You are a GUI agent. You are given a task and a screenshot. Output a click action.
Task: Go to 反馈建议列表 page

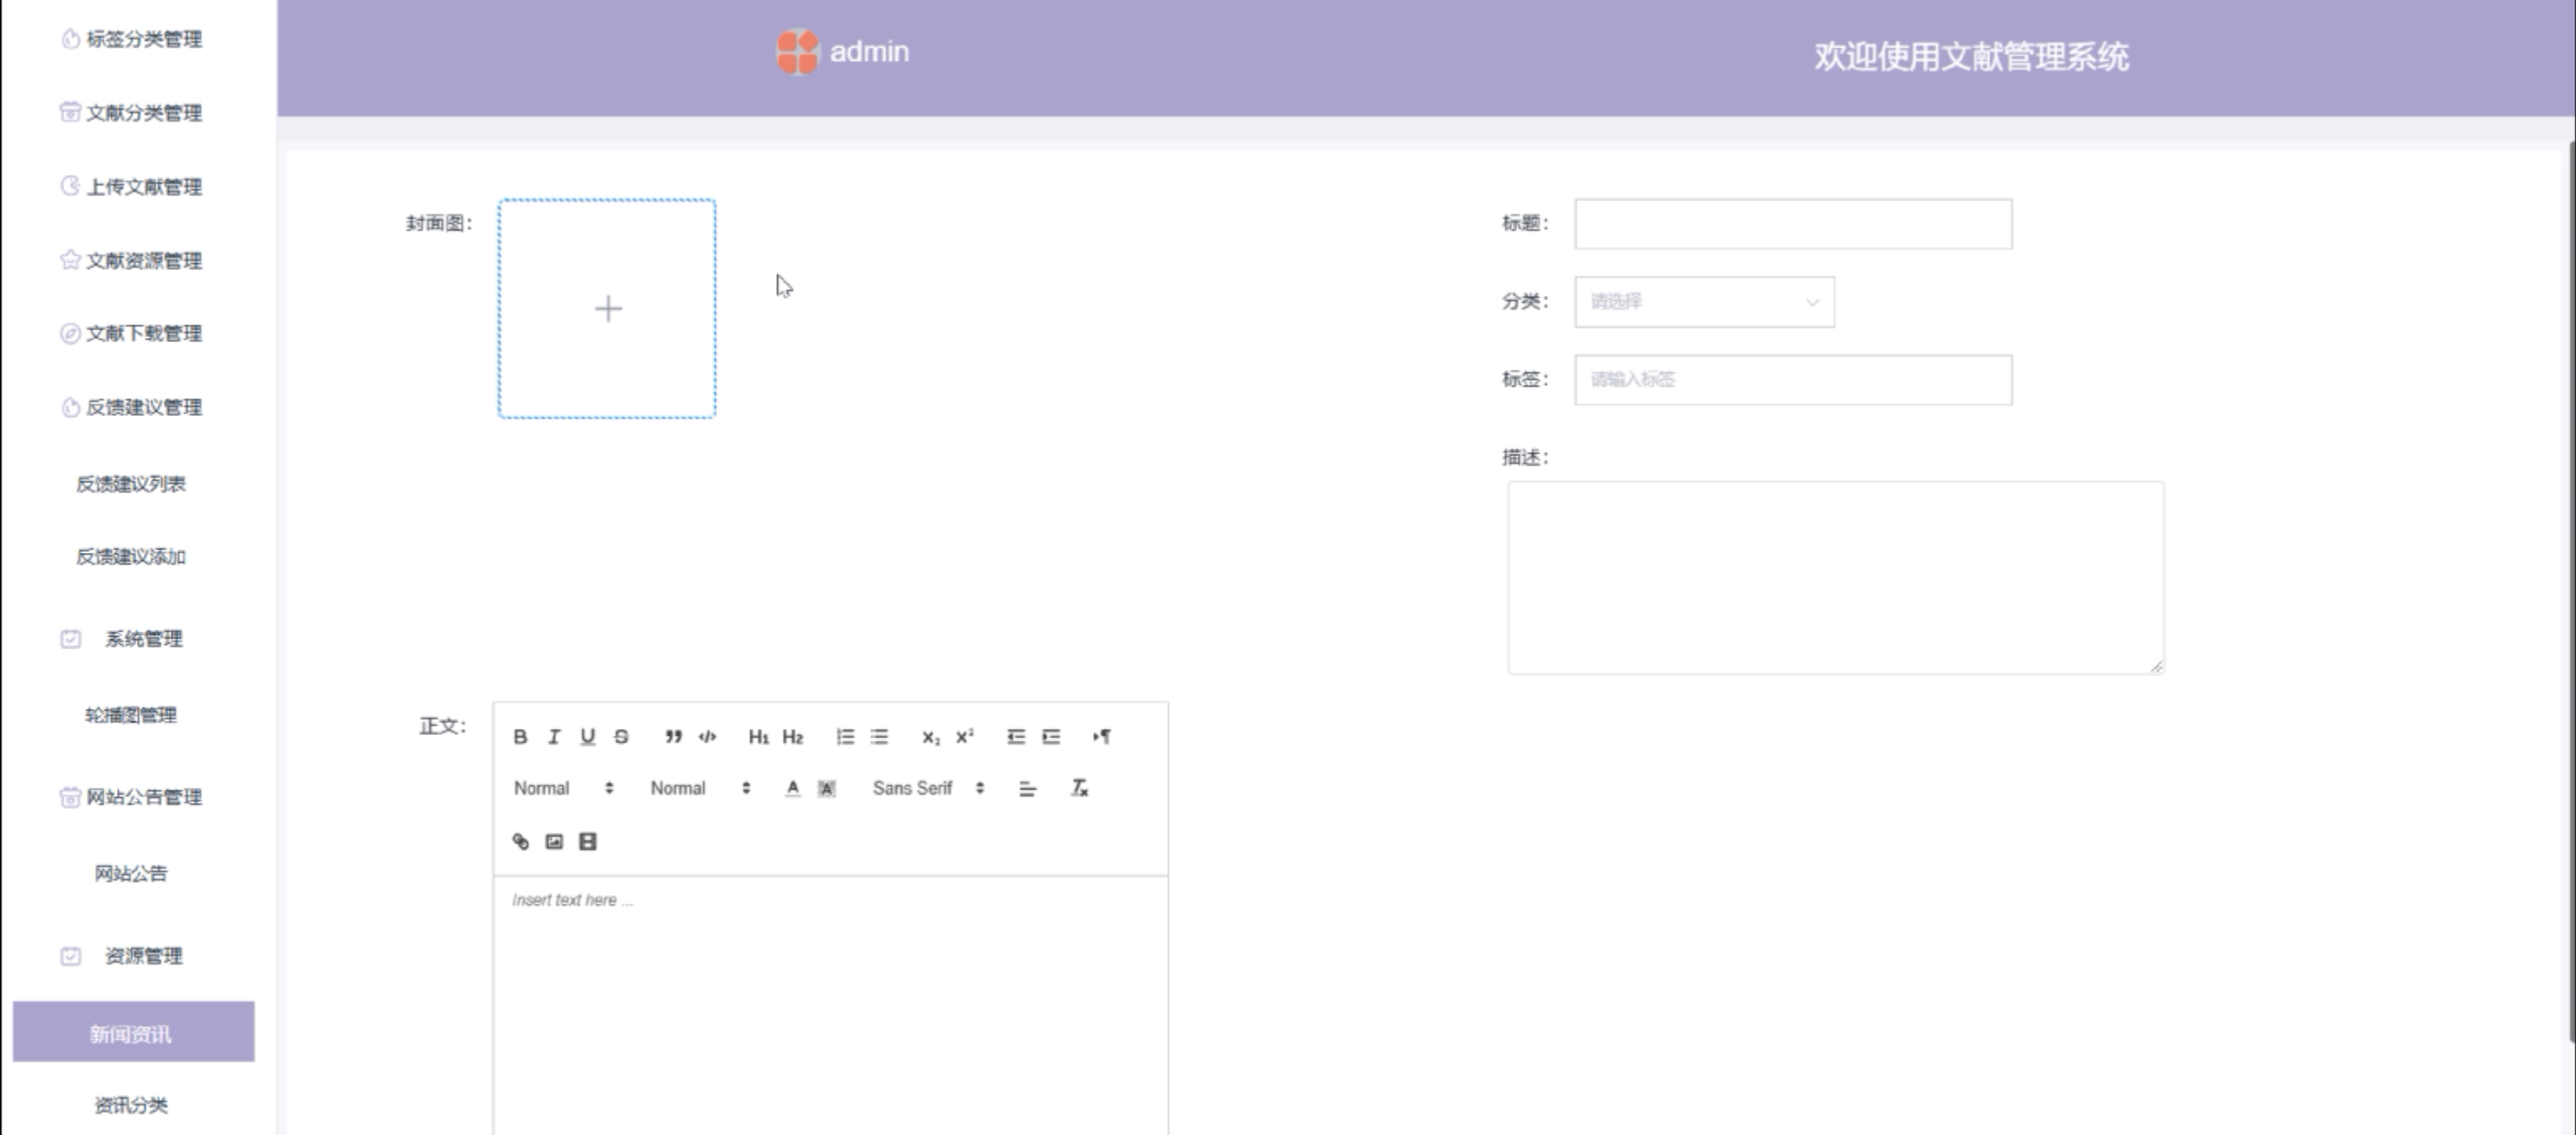[x=131, y=484]
